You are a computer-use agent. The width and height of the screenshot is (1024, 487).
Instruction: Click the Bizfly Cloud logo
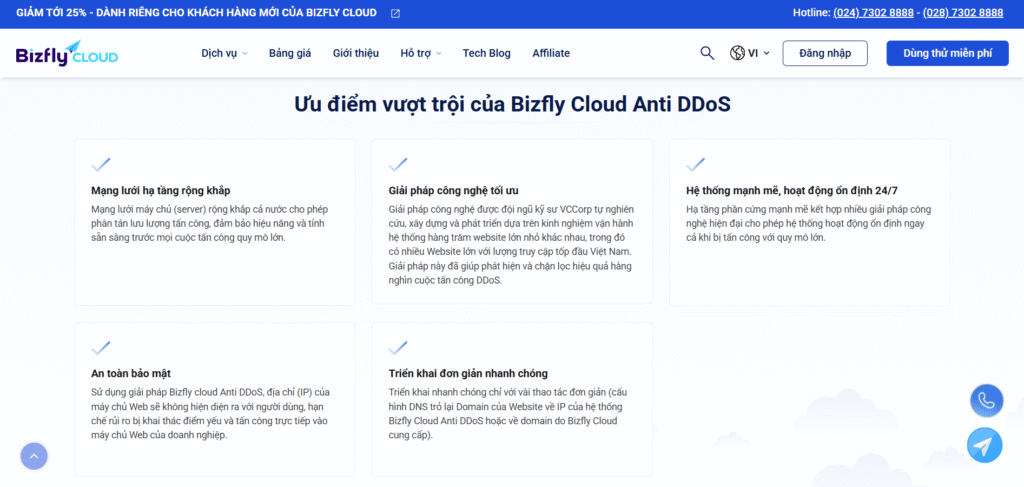[x=66, y=53]
